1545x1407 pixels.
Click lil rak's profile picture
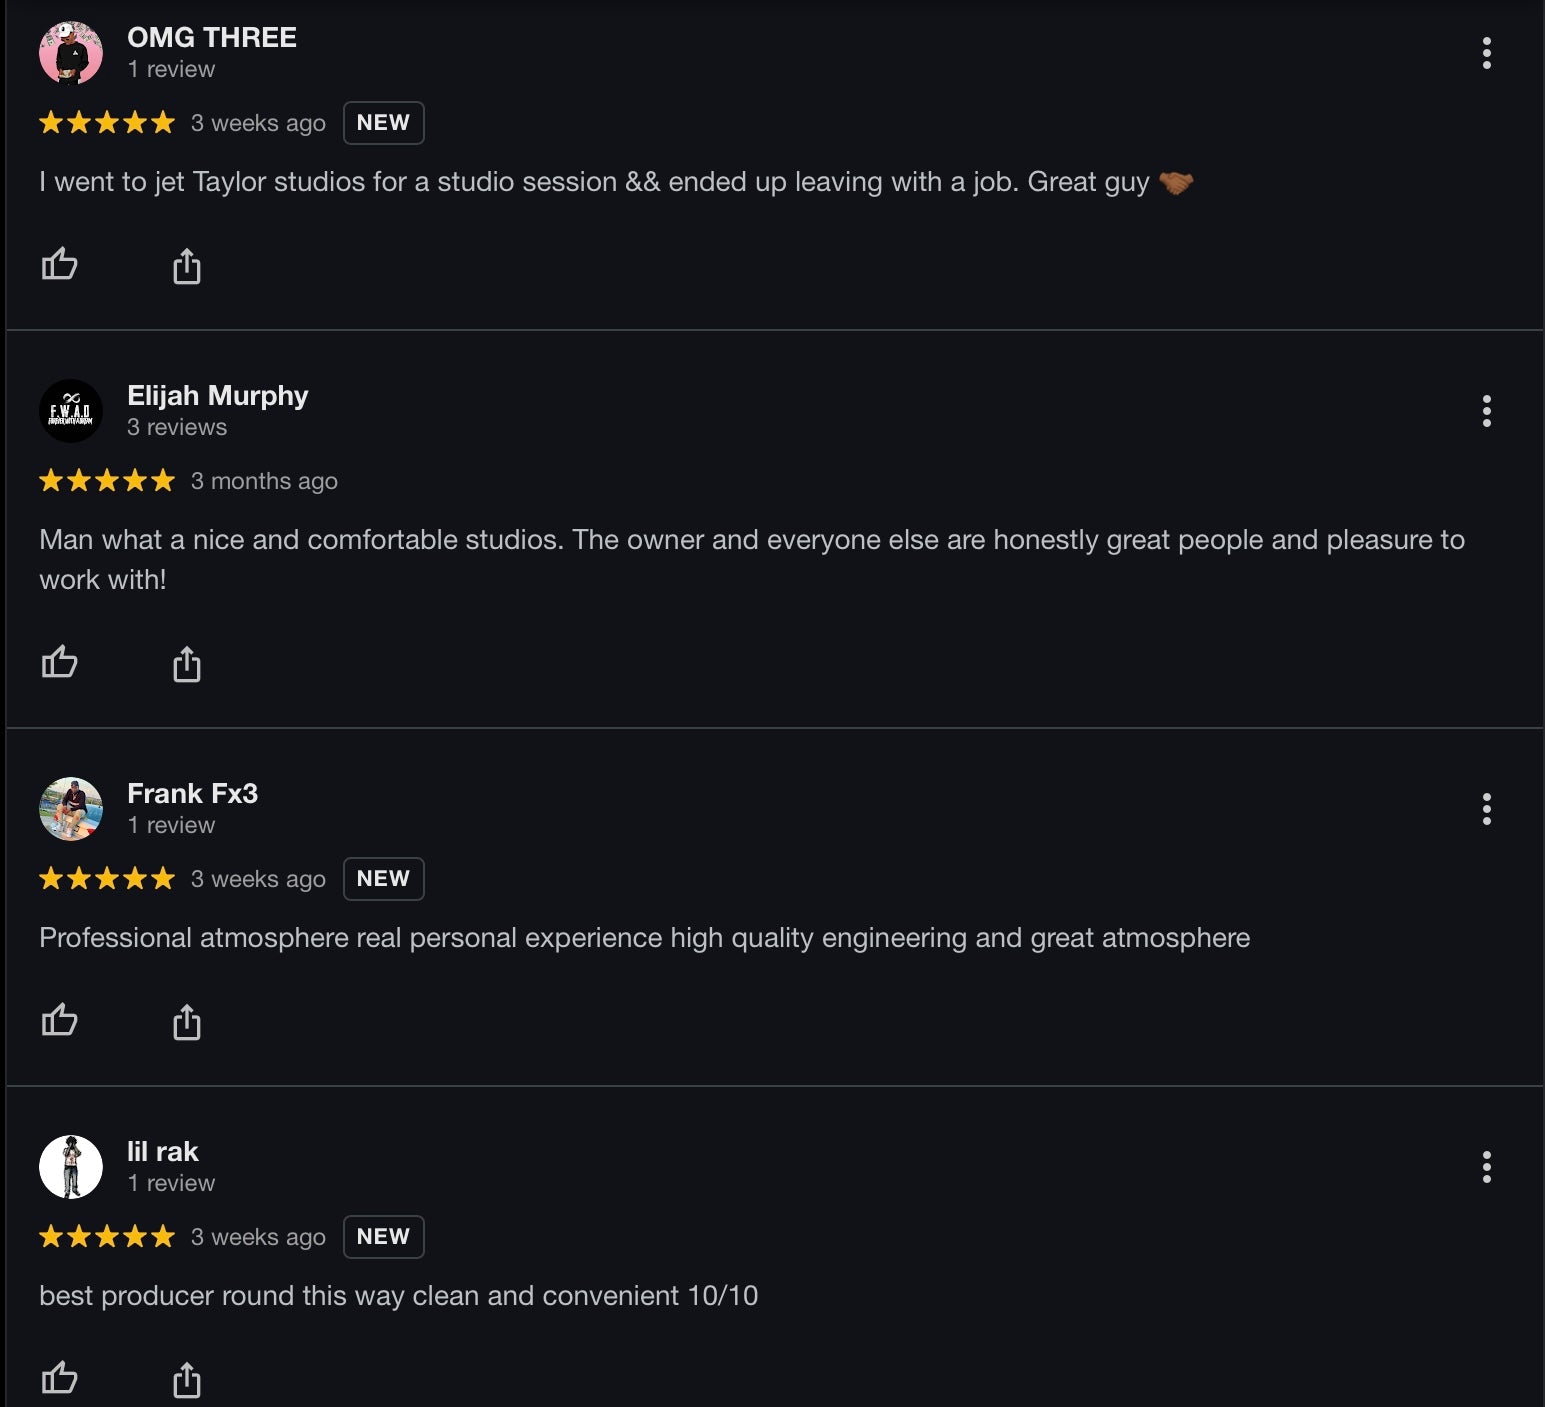coord(71,1167)
